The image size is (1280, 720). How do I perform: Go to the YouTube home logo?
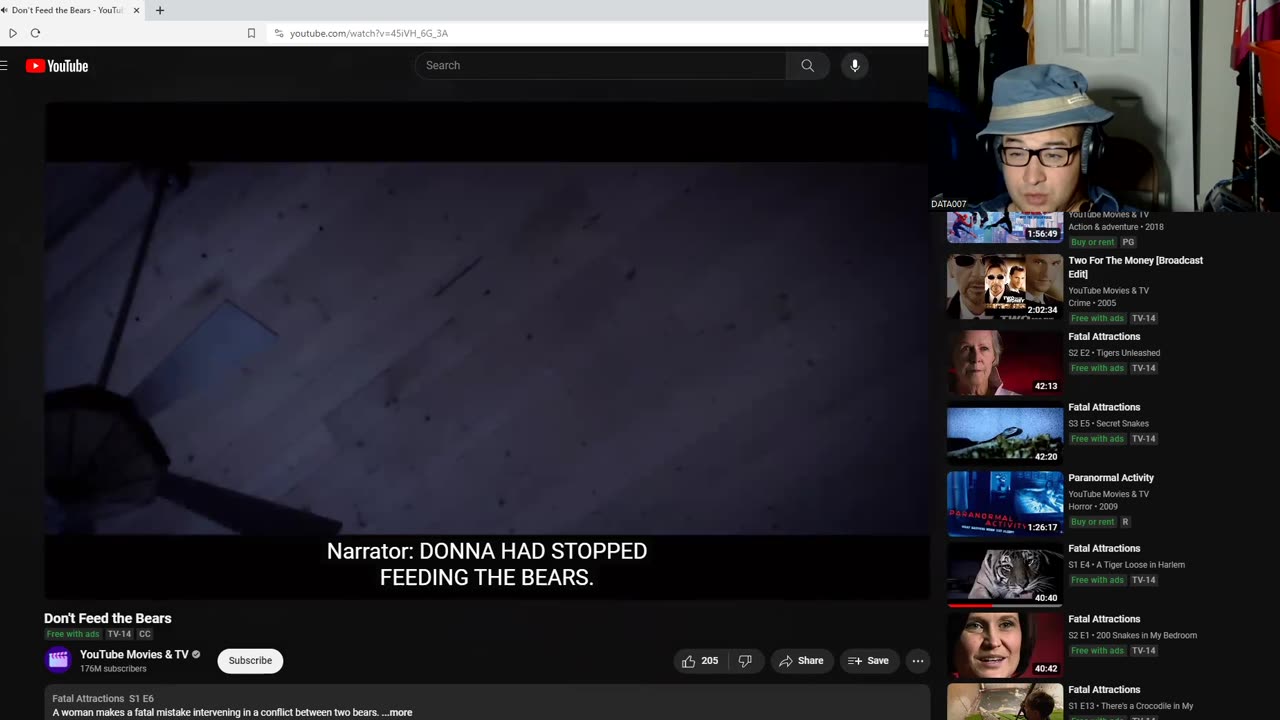pos(57,66)
